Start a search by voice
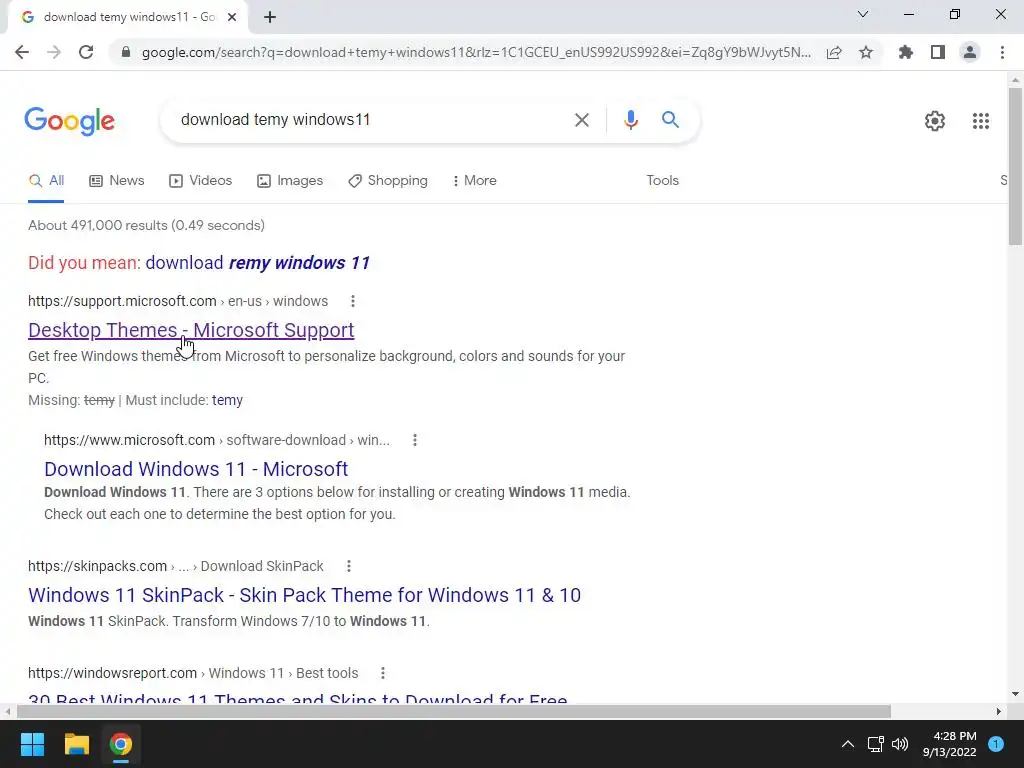1024x768 pixels. 630,120
